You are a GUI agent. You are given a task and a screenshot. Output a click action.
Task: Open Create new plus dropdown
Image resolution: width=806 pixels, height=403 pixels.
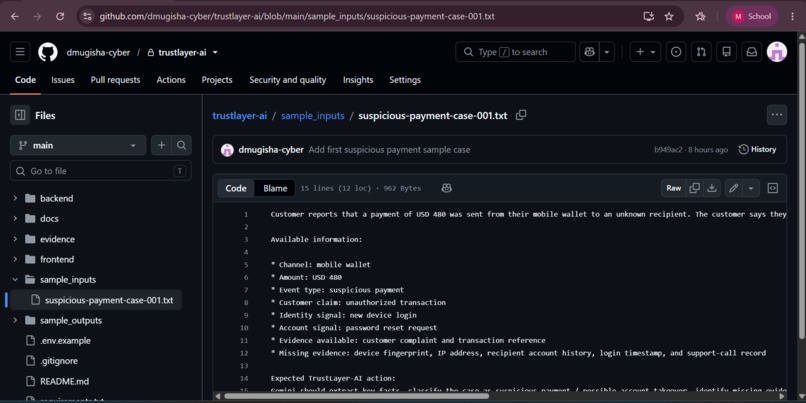[x=645, y=52]
